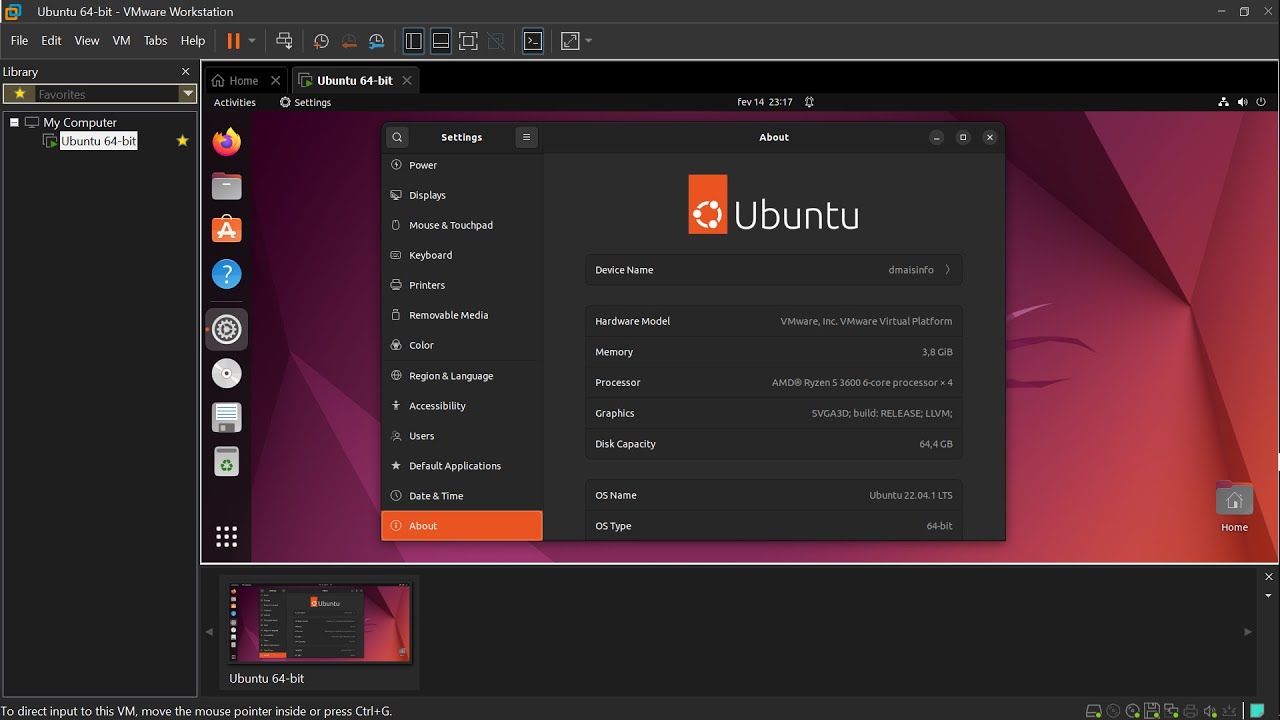Open the thumbnail bar options dropdown arrow
1280x720 pixels.
[1269, 595]
